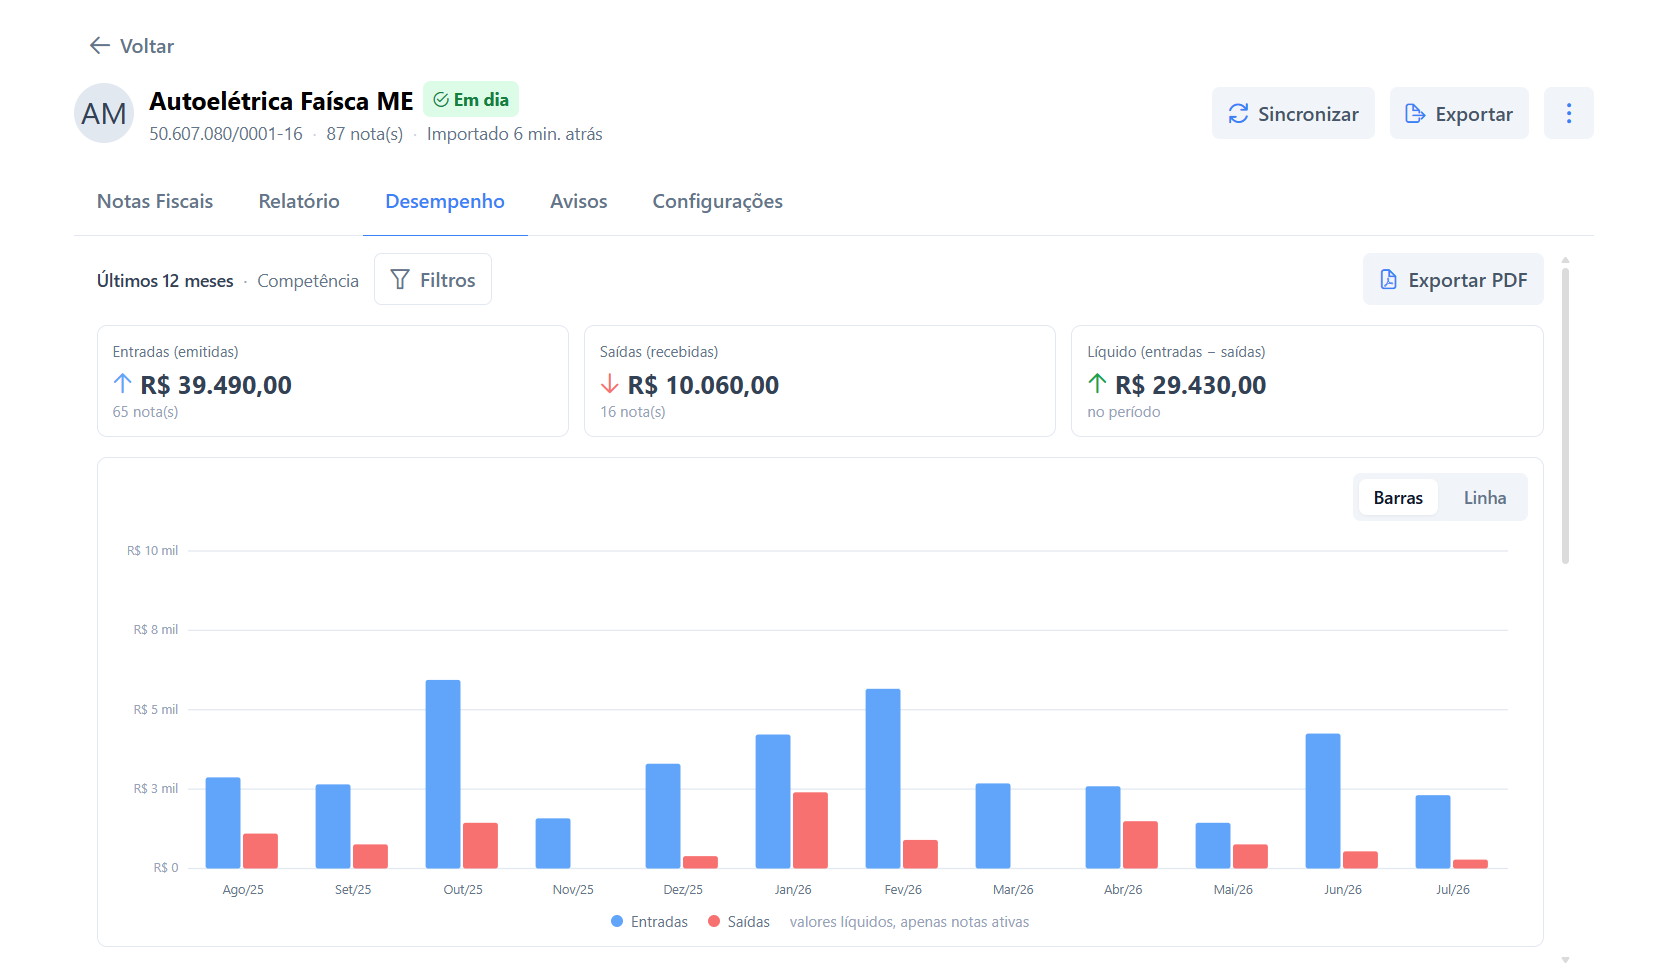Click the Em dia status badge

(x=471, y=100)
